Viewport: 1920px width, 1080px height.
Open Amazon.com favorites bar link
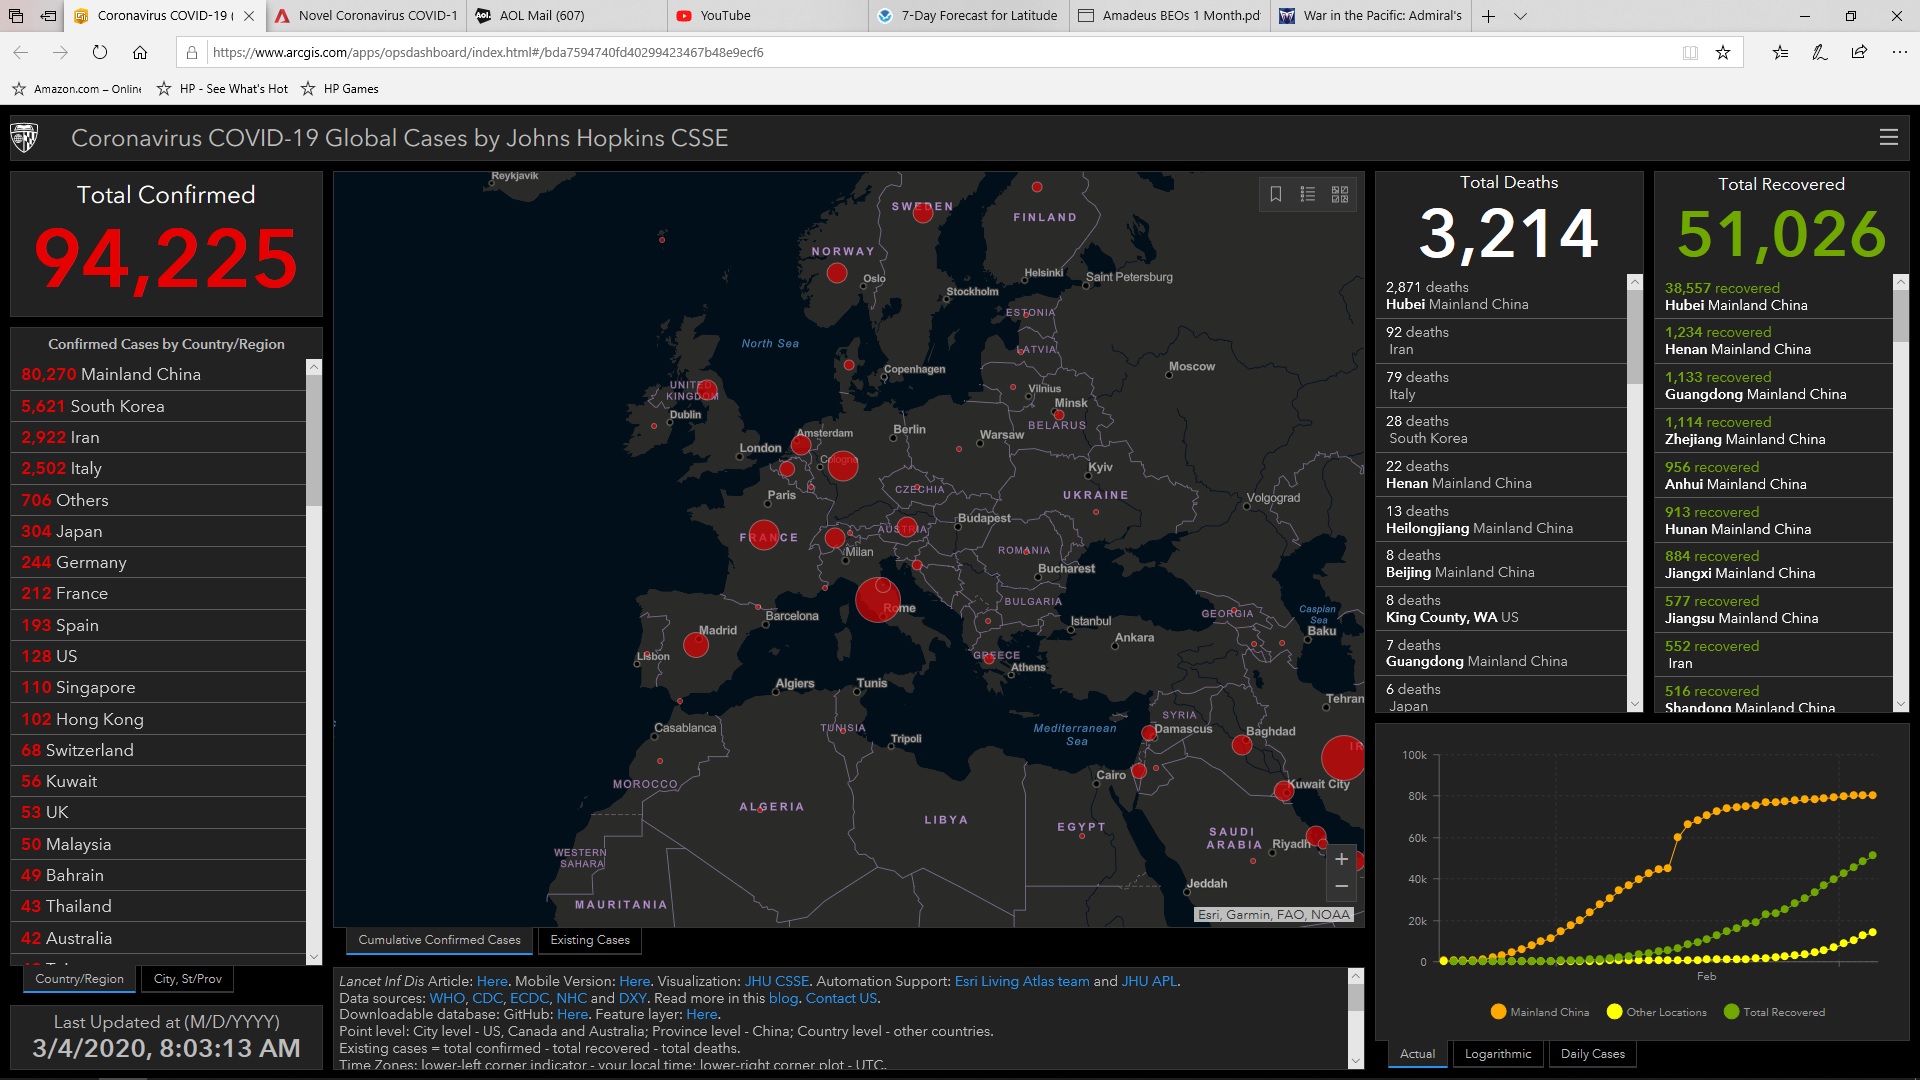pos(77,89)
